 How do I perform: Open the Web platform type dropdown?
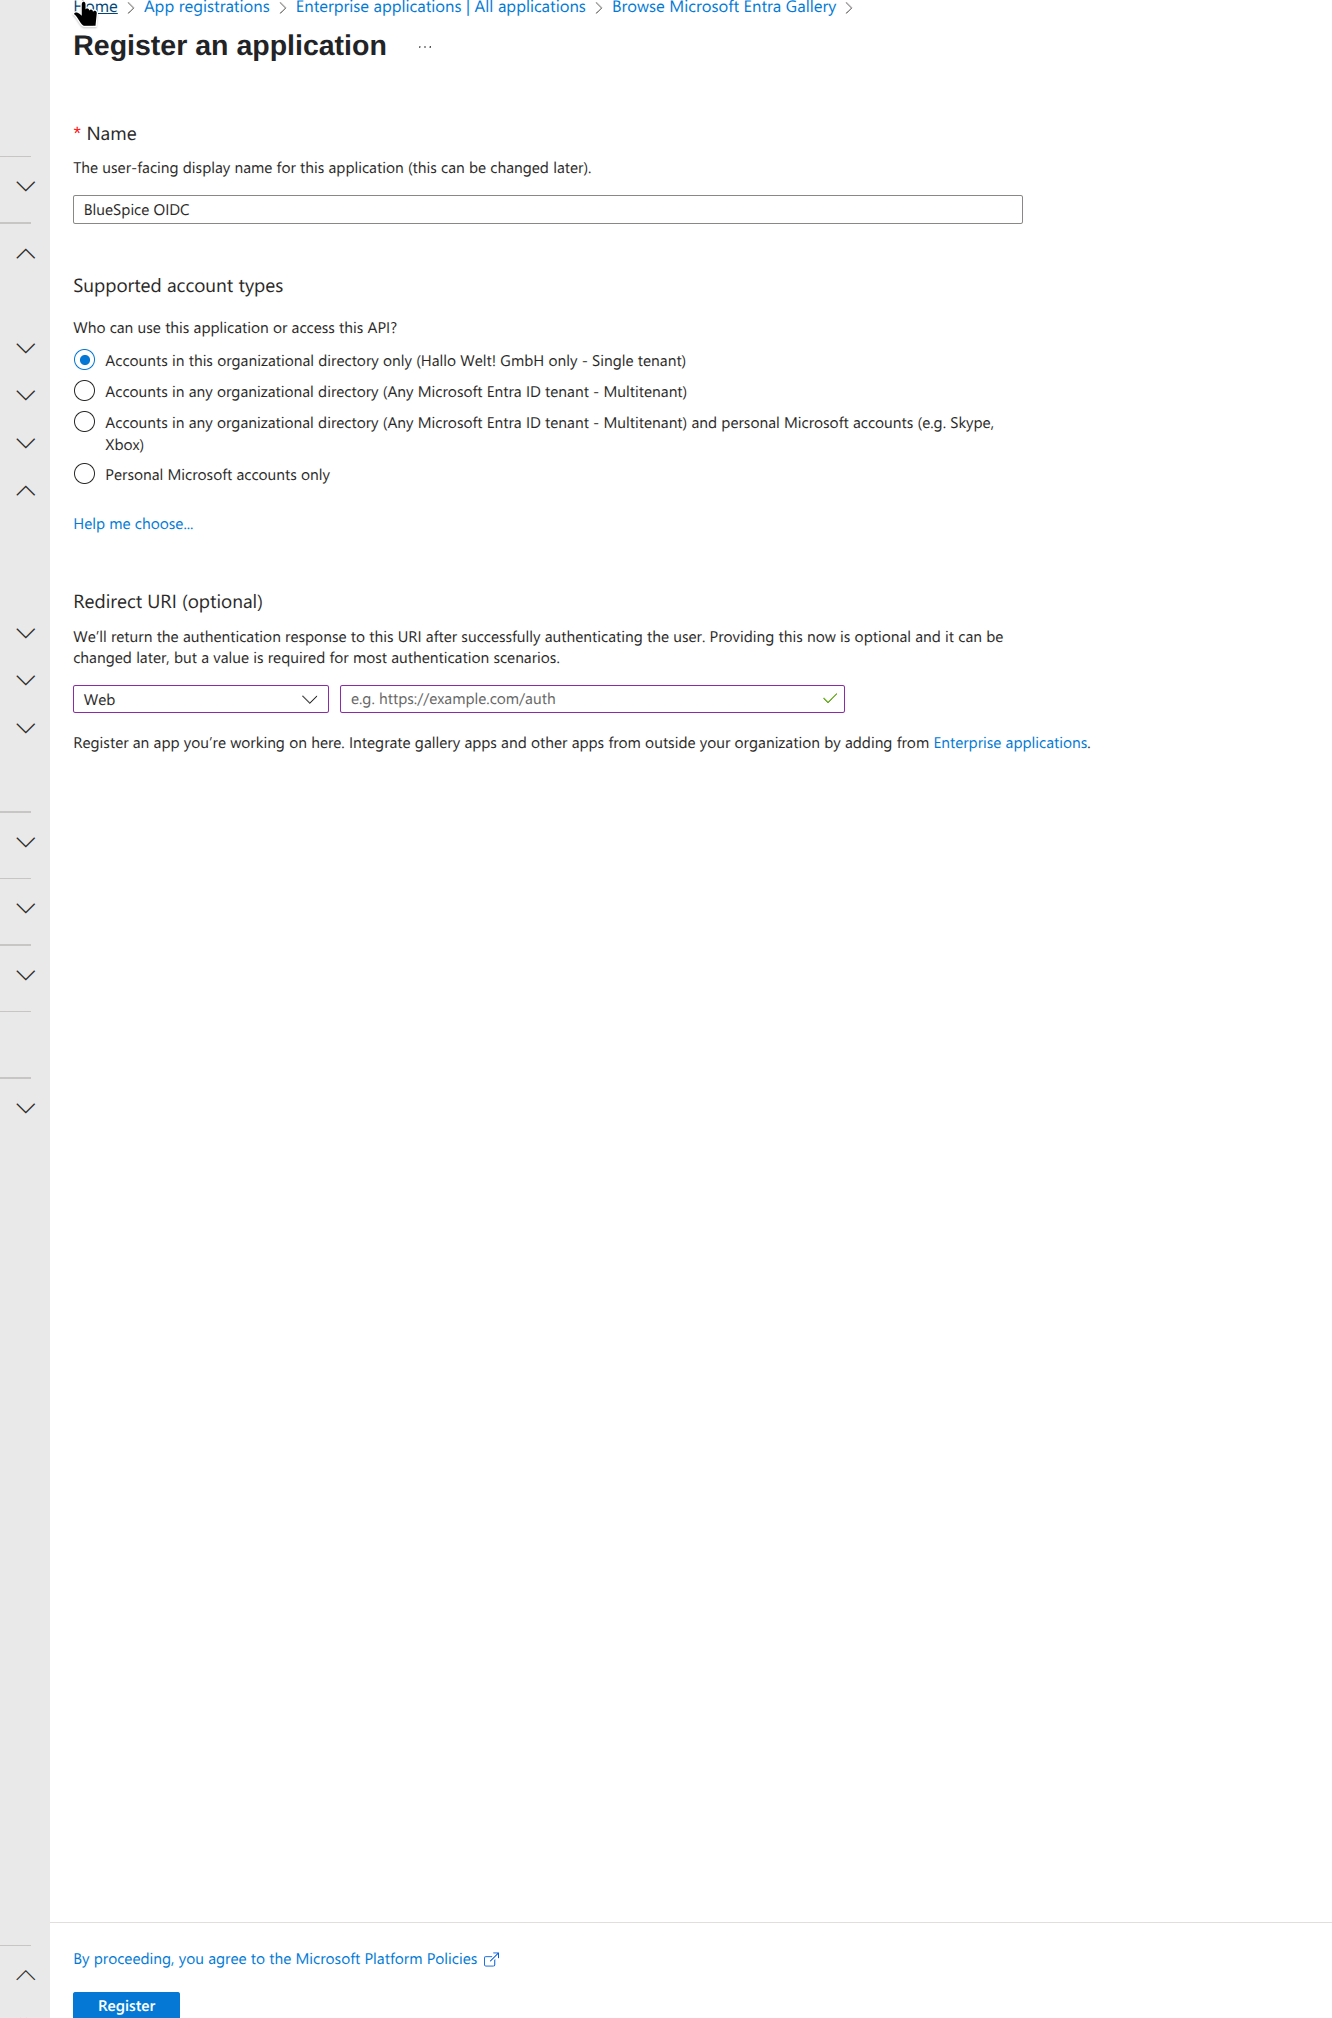point(200,699)
